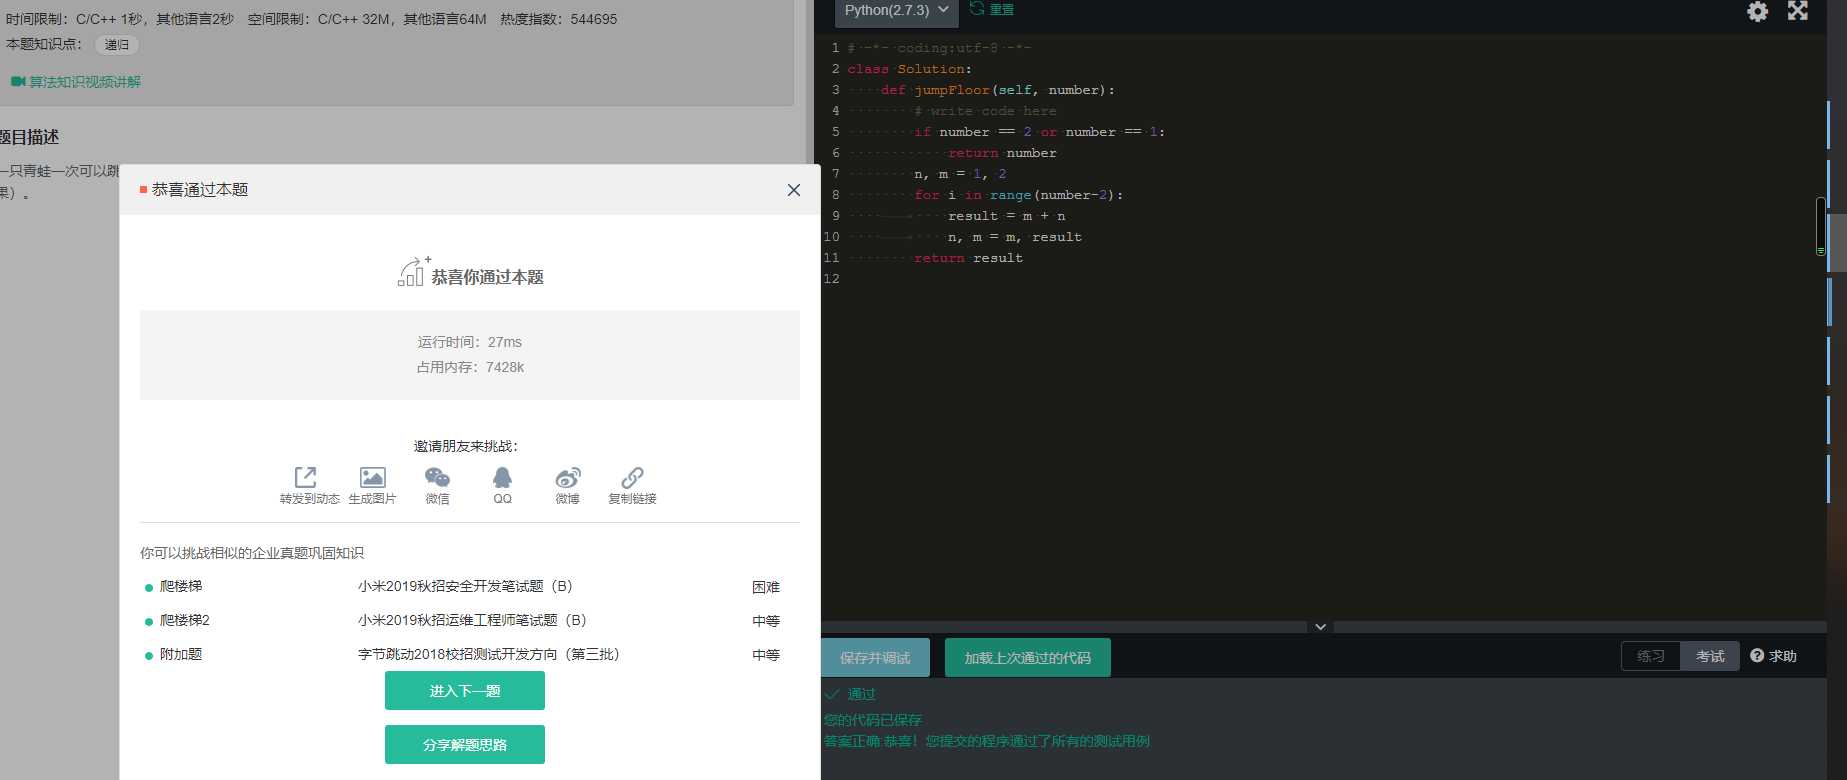Switch to 练习 mode

[x=1651, y=656]
